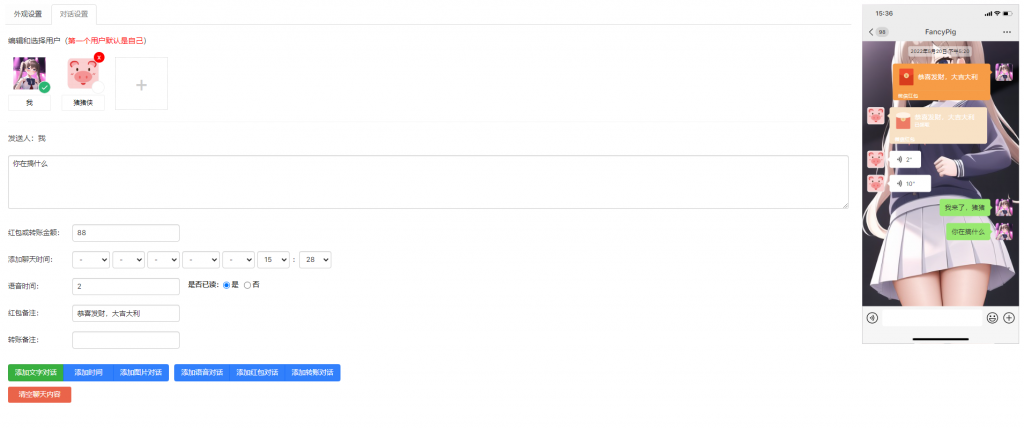
Task: Tap the back arrow in phone preview
Action: pos(872,32)
